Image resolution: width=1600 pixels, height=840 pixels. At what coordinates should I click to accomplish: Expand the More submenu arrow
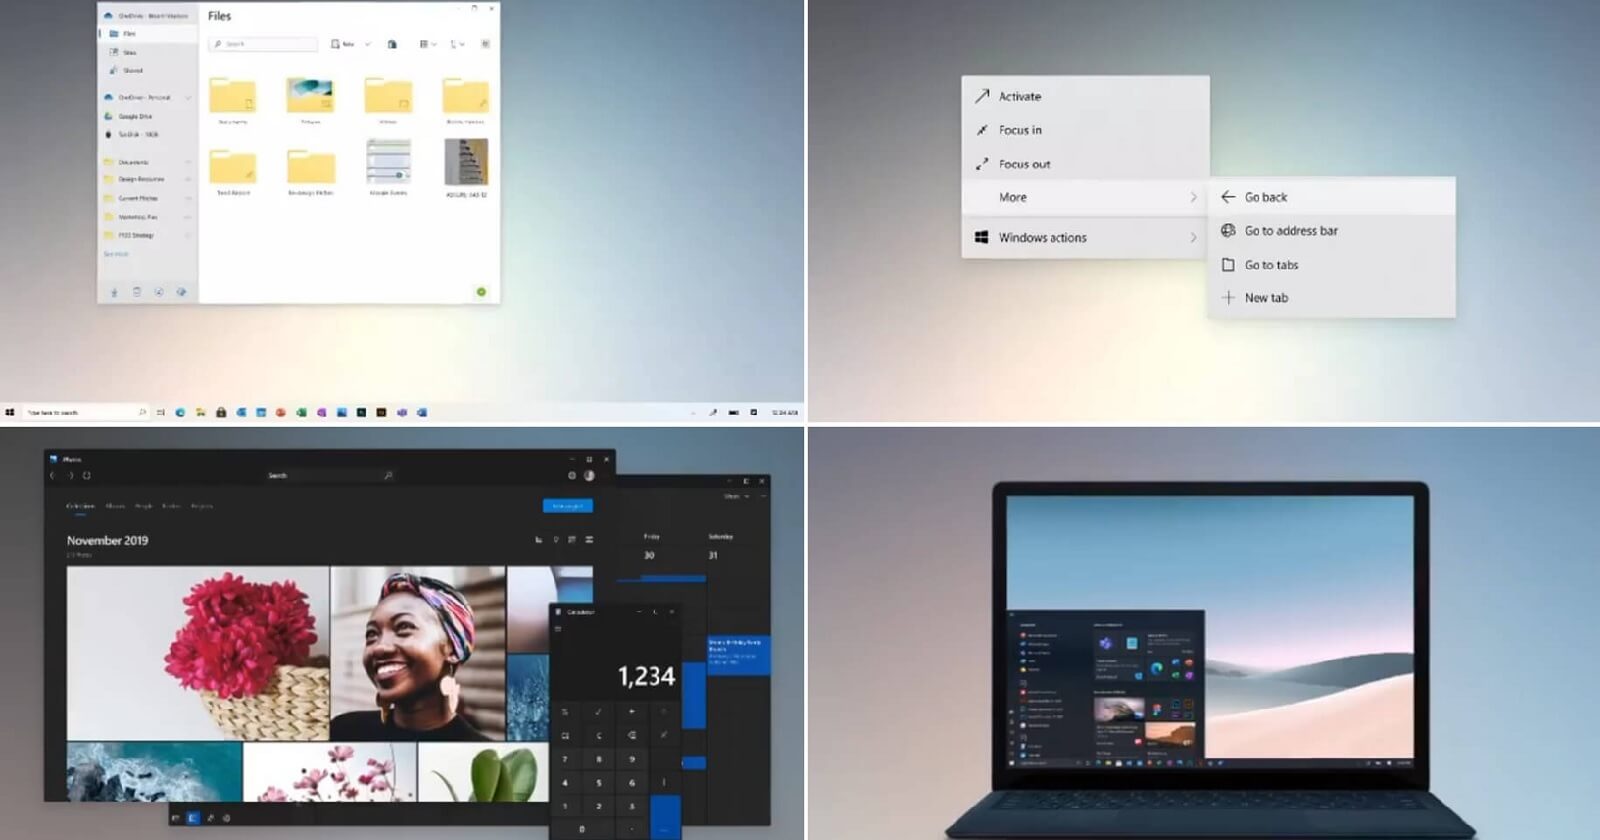click(1193, 197)
